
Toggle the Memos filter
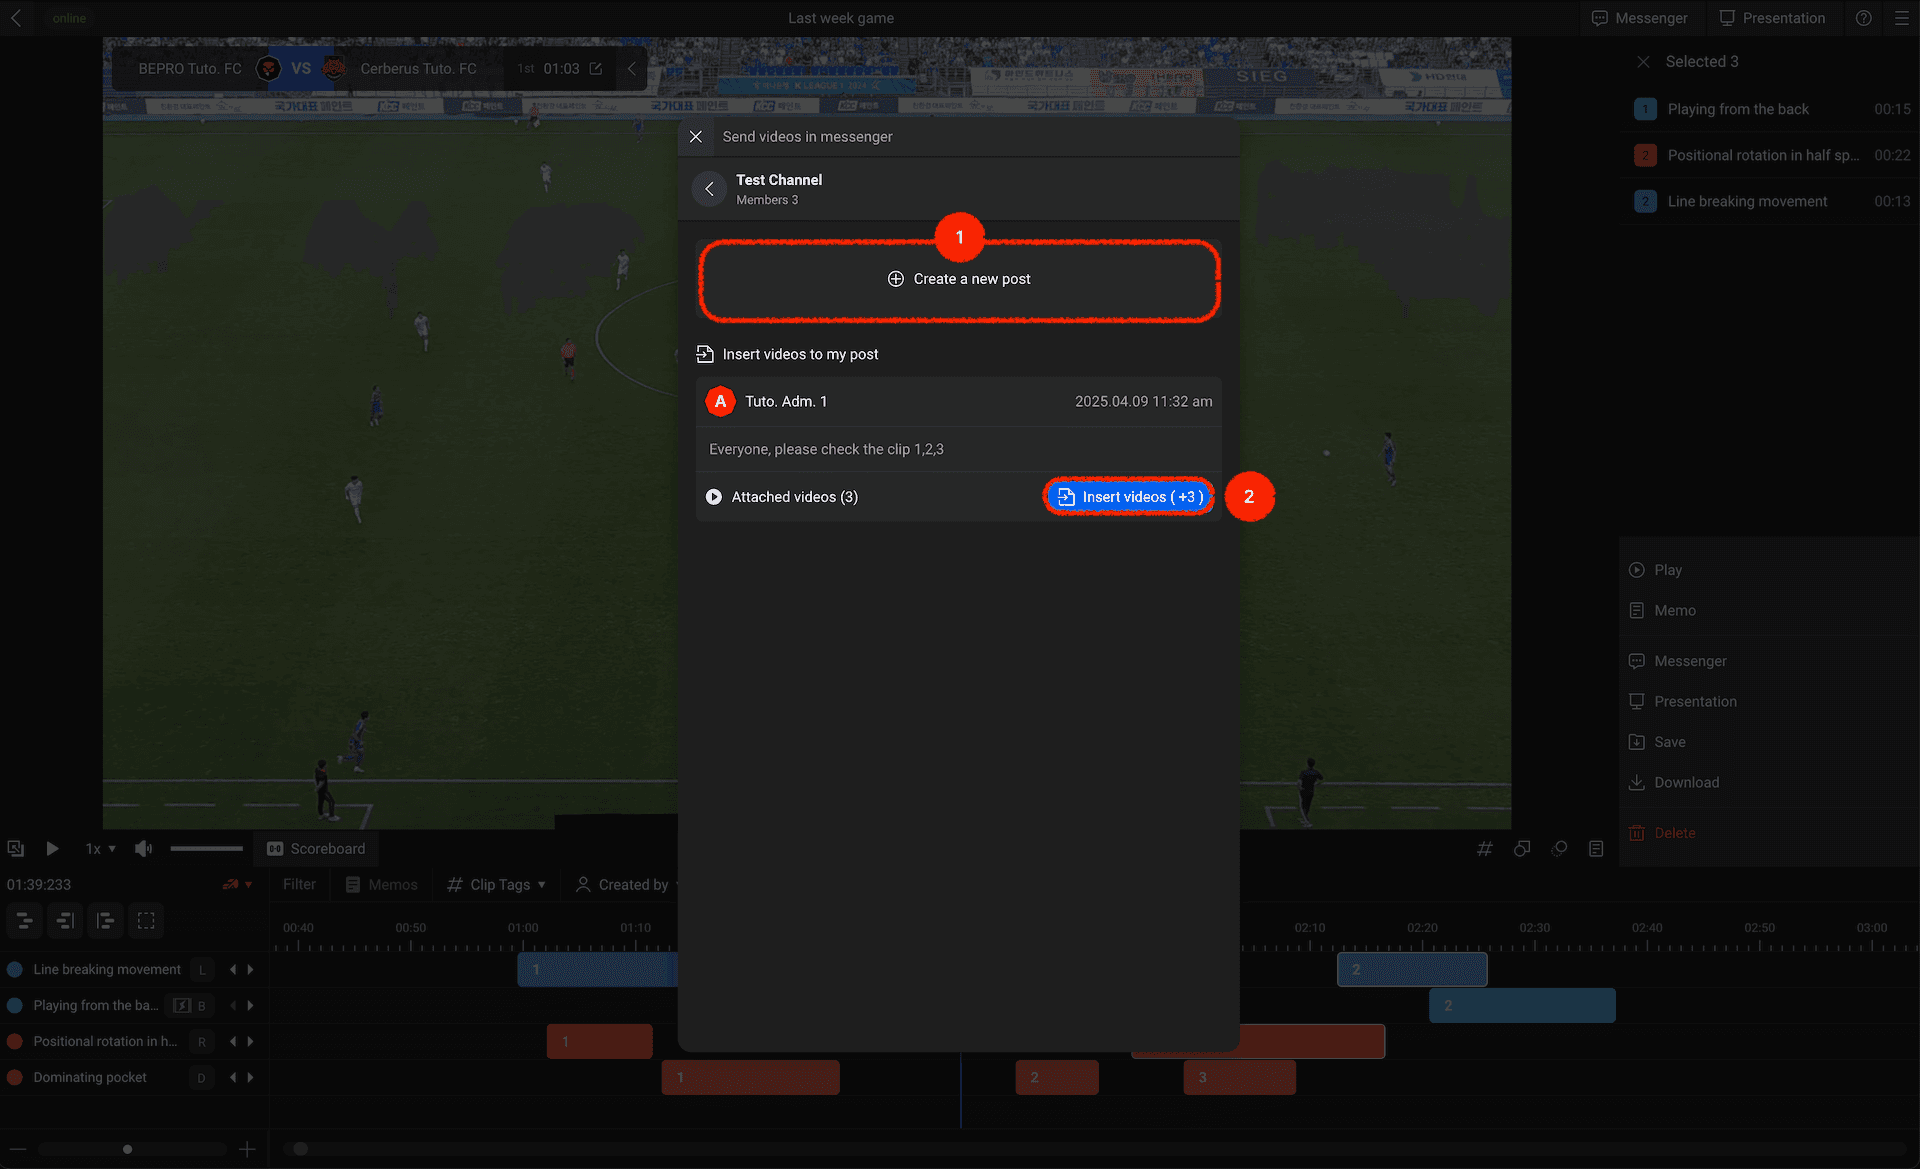pyautogui.click(x=381, y=885)
